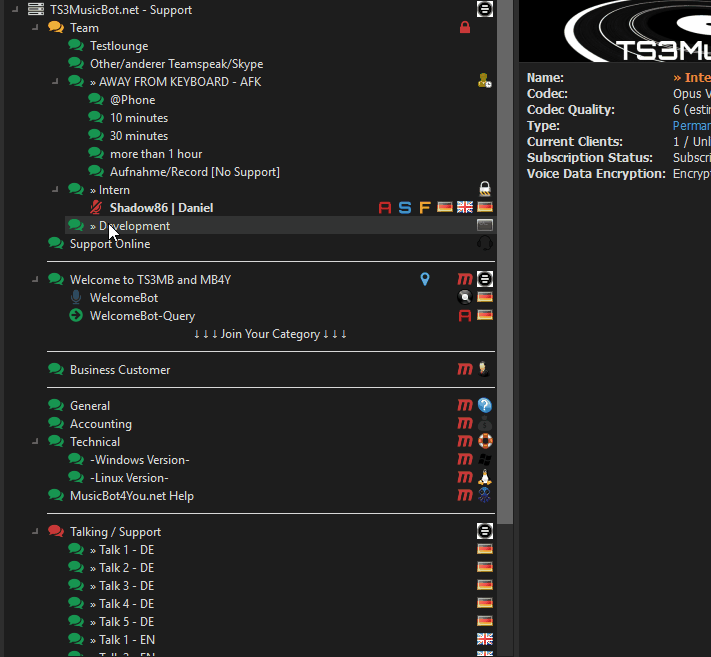Select the 10 minutes channel
This screenshot has width=711, height=657.
[139, 118]
